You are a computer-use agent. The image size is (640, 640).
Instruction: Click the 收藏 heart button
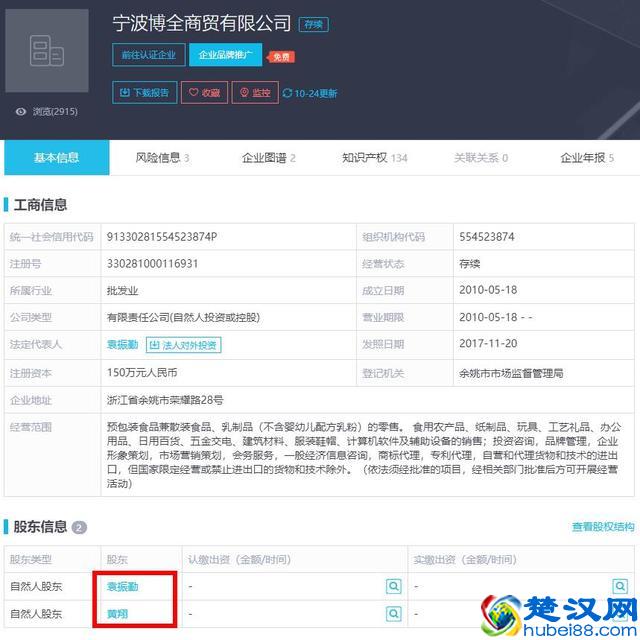click(204, 92)
